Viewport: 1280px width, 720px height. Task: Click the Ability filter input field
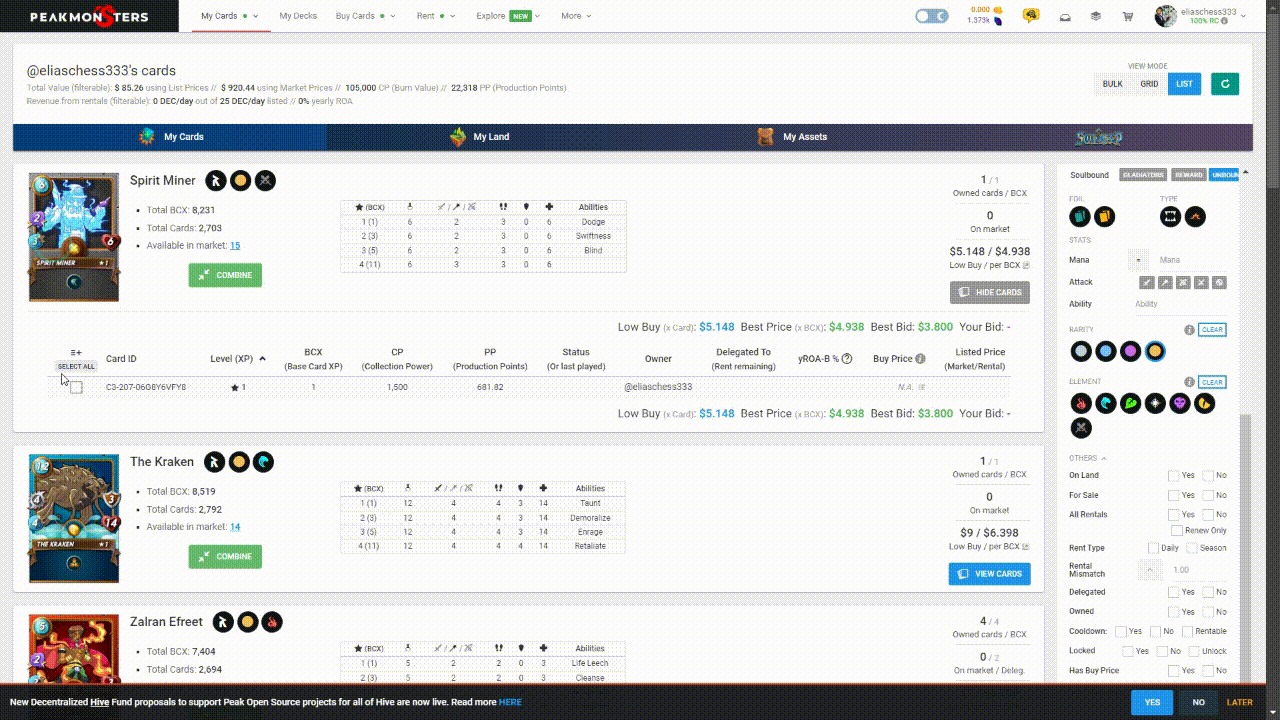coord(1180,304)
